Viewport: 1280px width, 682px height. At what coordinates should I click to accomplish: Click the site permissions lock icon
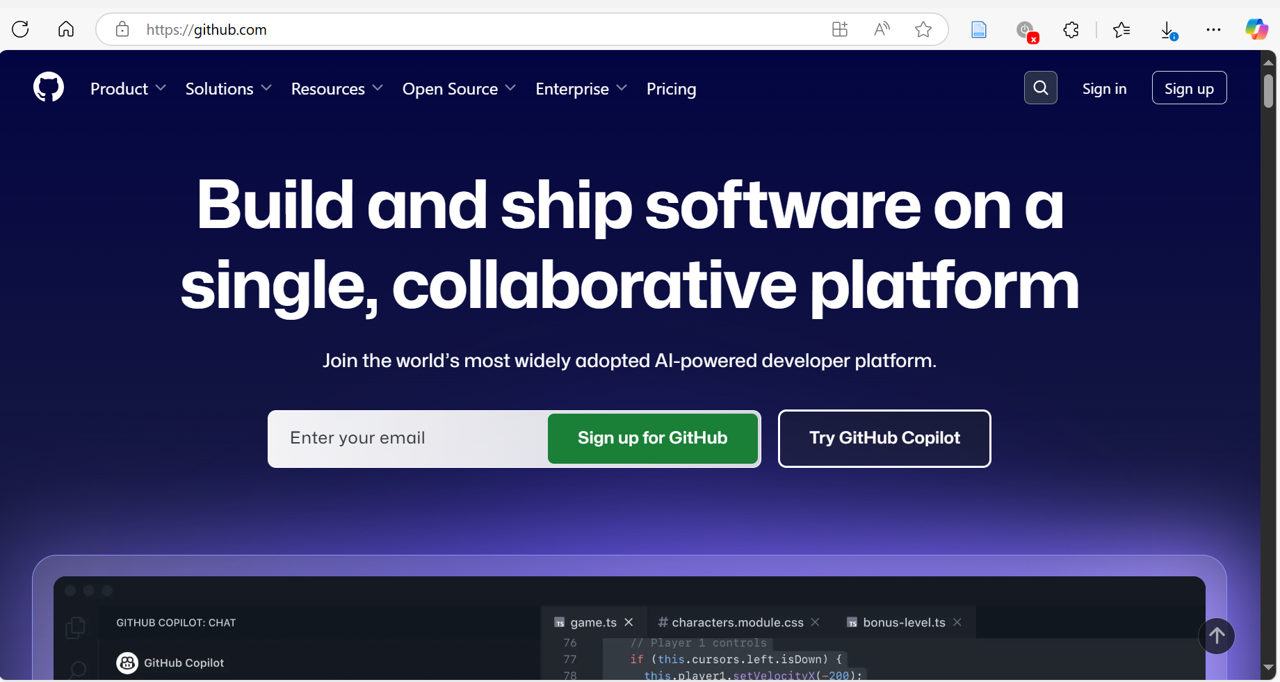coord(122,29)
